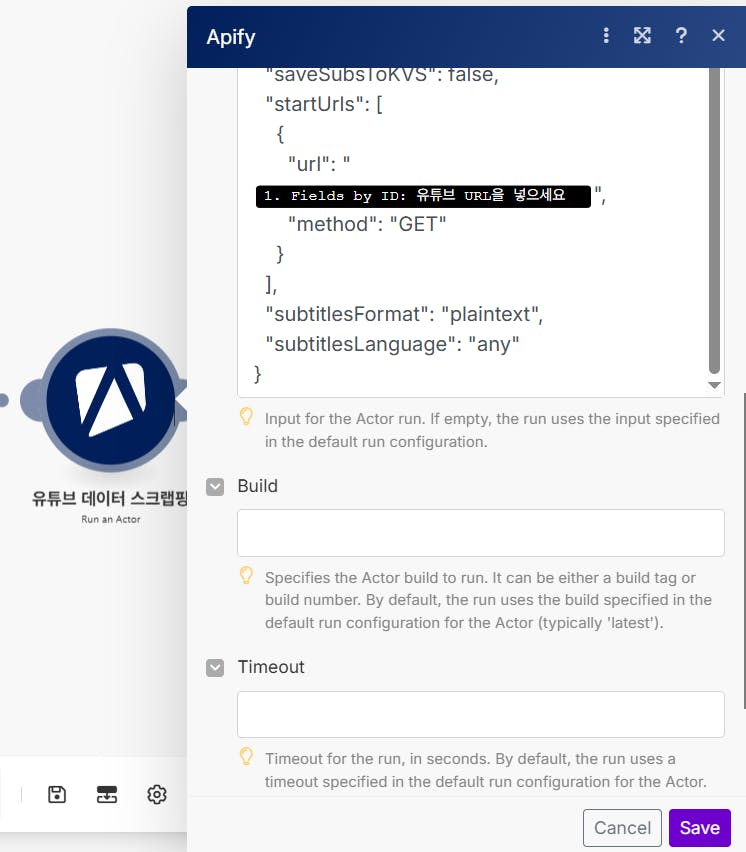Click the 유튜브 데이터 스크랩핑 module label
The width and height of the screenshot is (746, 852).
pos(109,498)
